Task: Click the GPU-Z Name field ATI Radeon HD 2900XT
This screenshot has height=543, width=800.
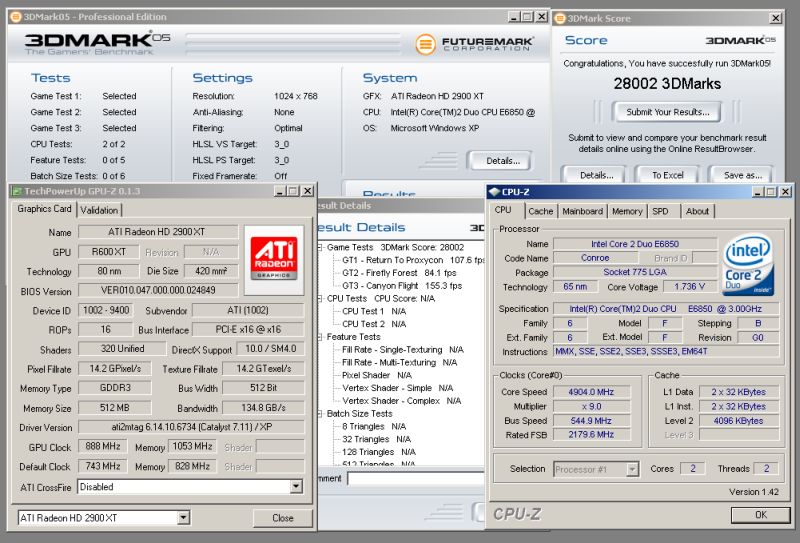Action: tap(158, 232)
